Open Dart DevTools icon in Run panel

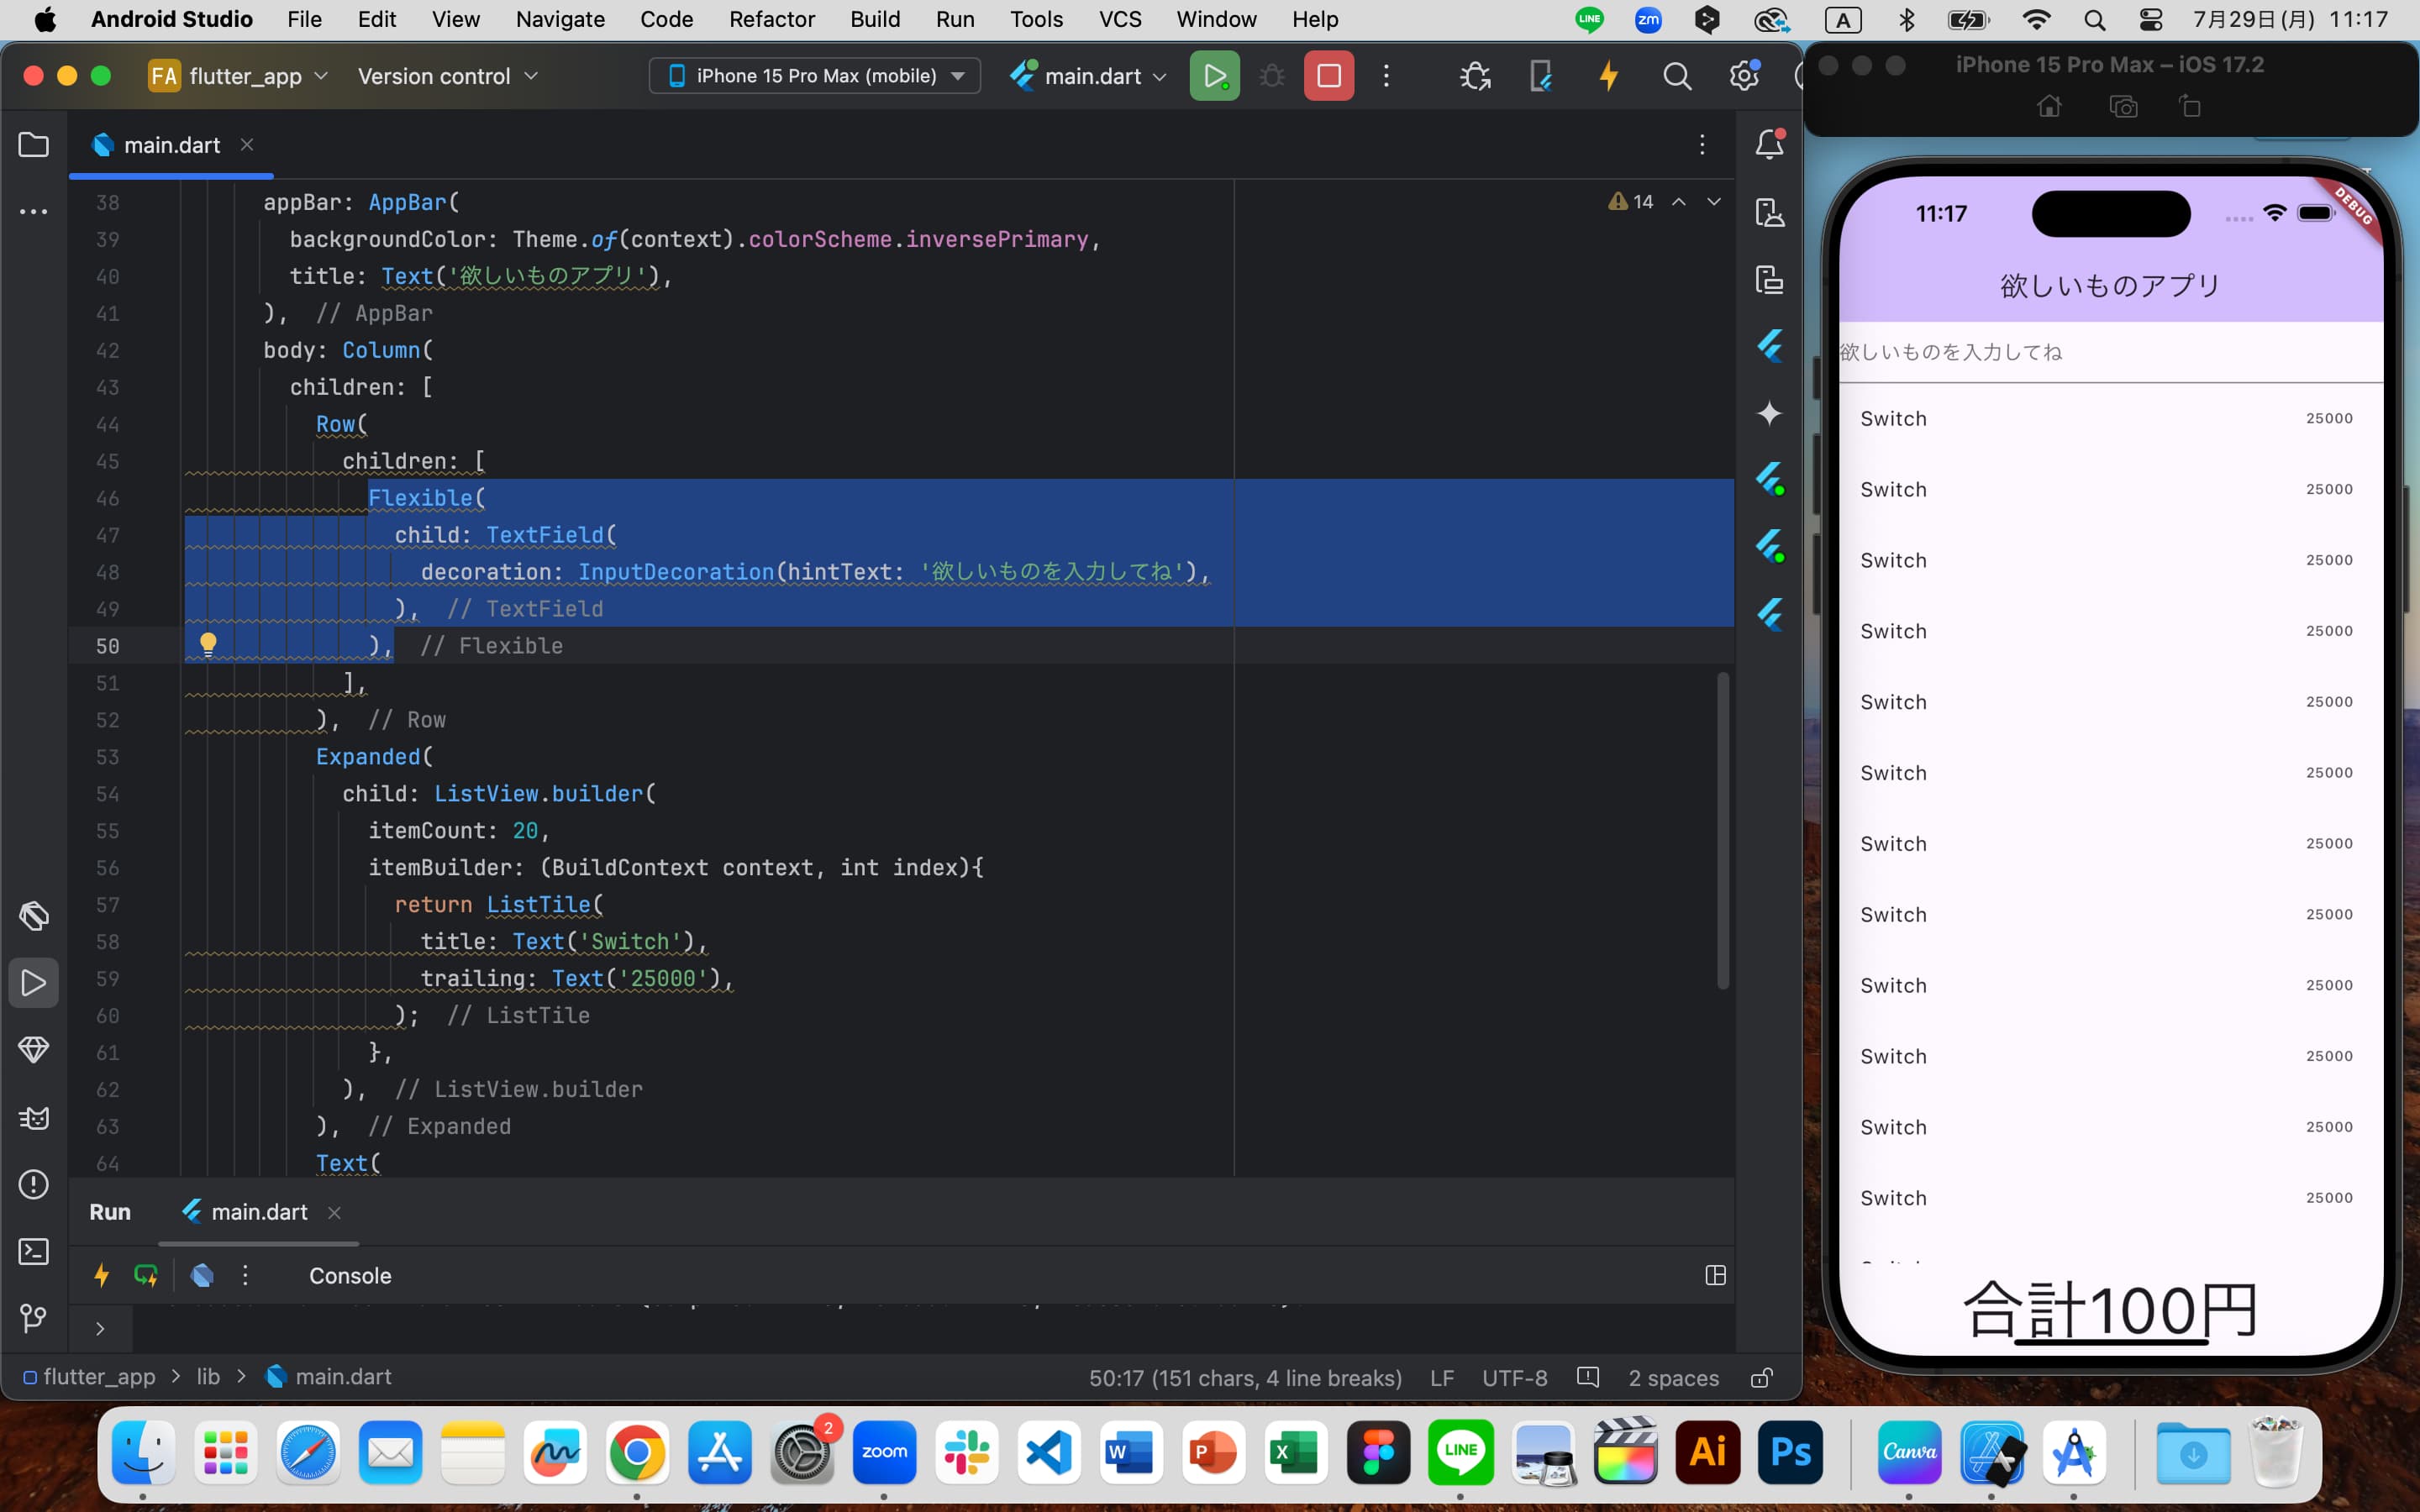202,1275
